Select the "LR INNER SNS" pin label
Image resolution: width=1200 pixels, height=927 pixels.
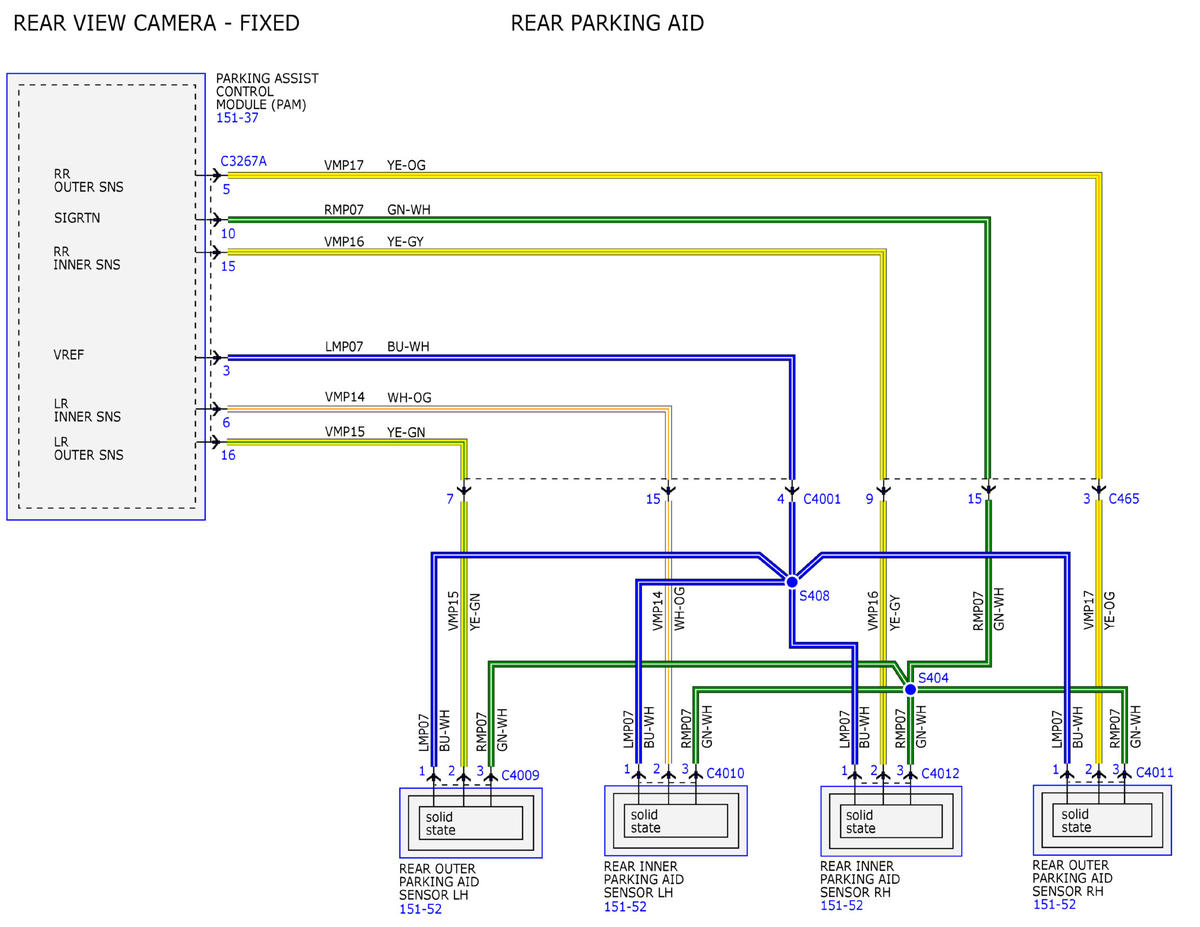87,410
